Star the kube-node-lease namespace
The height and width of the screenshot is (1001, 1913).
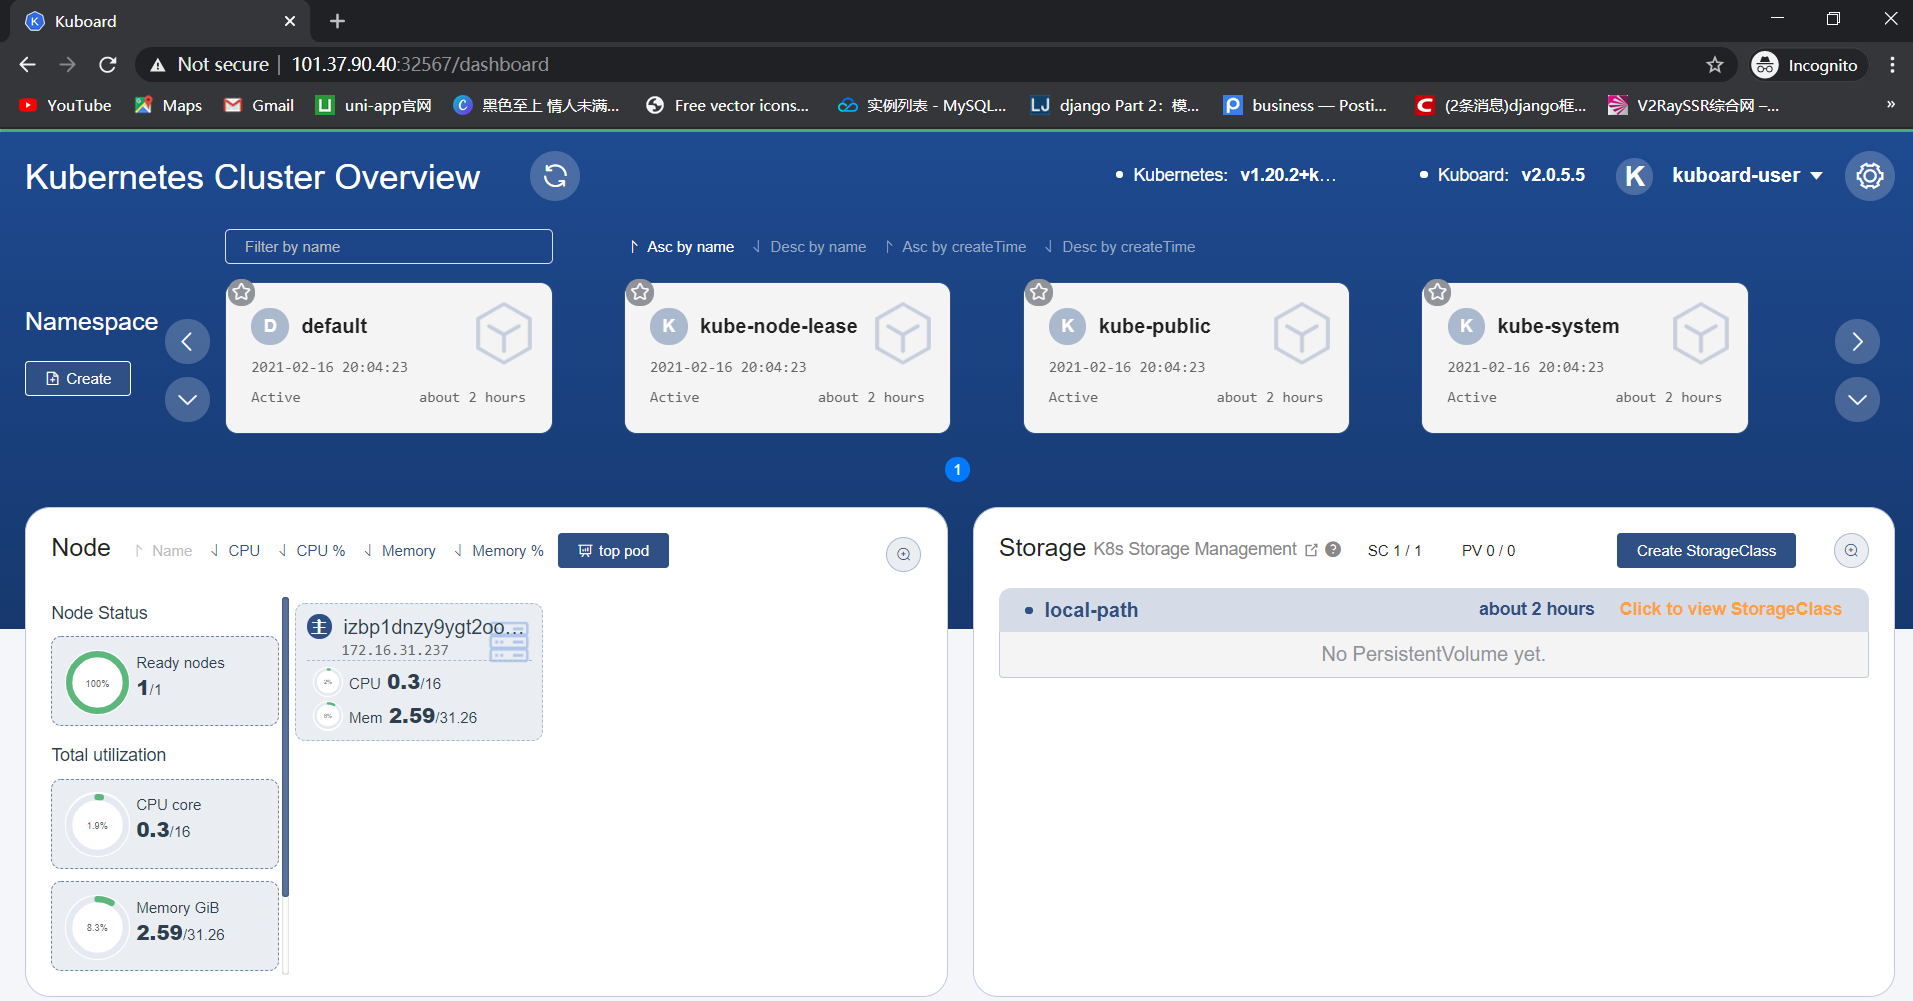tap(640, 292)
